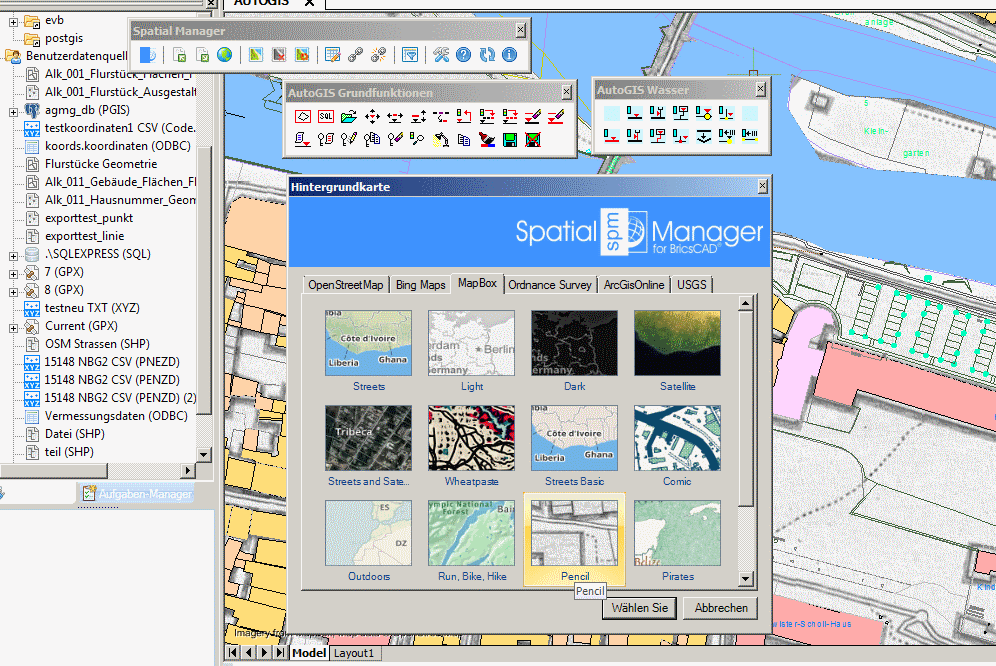Select the copy icon in AutoGIS Grundfunktionen
Image resolution: width=996 pixels, height=666 pixels.
click(x=464, y=138)
